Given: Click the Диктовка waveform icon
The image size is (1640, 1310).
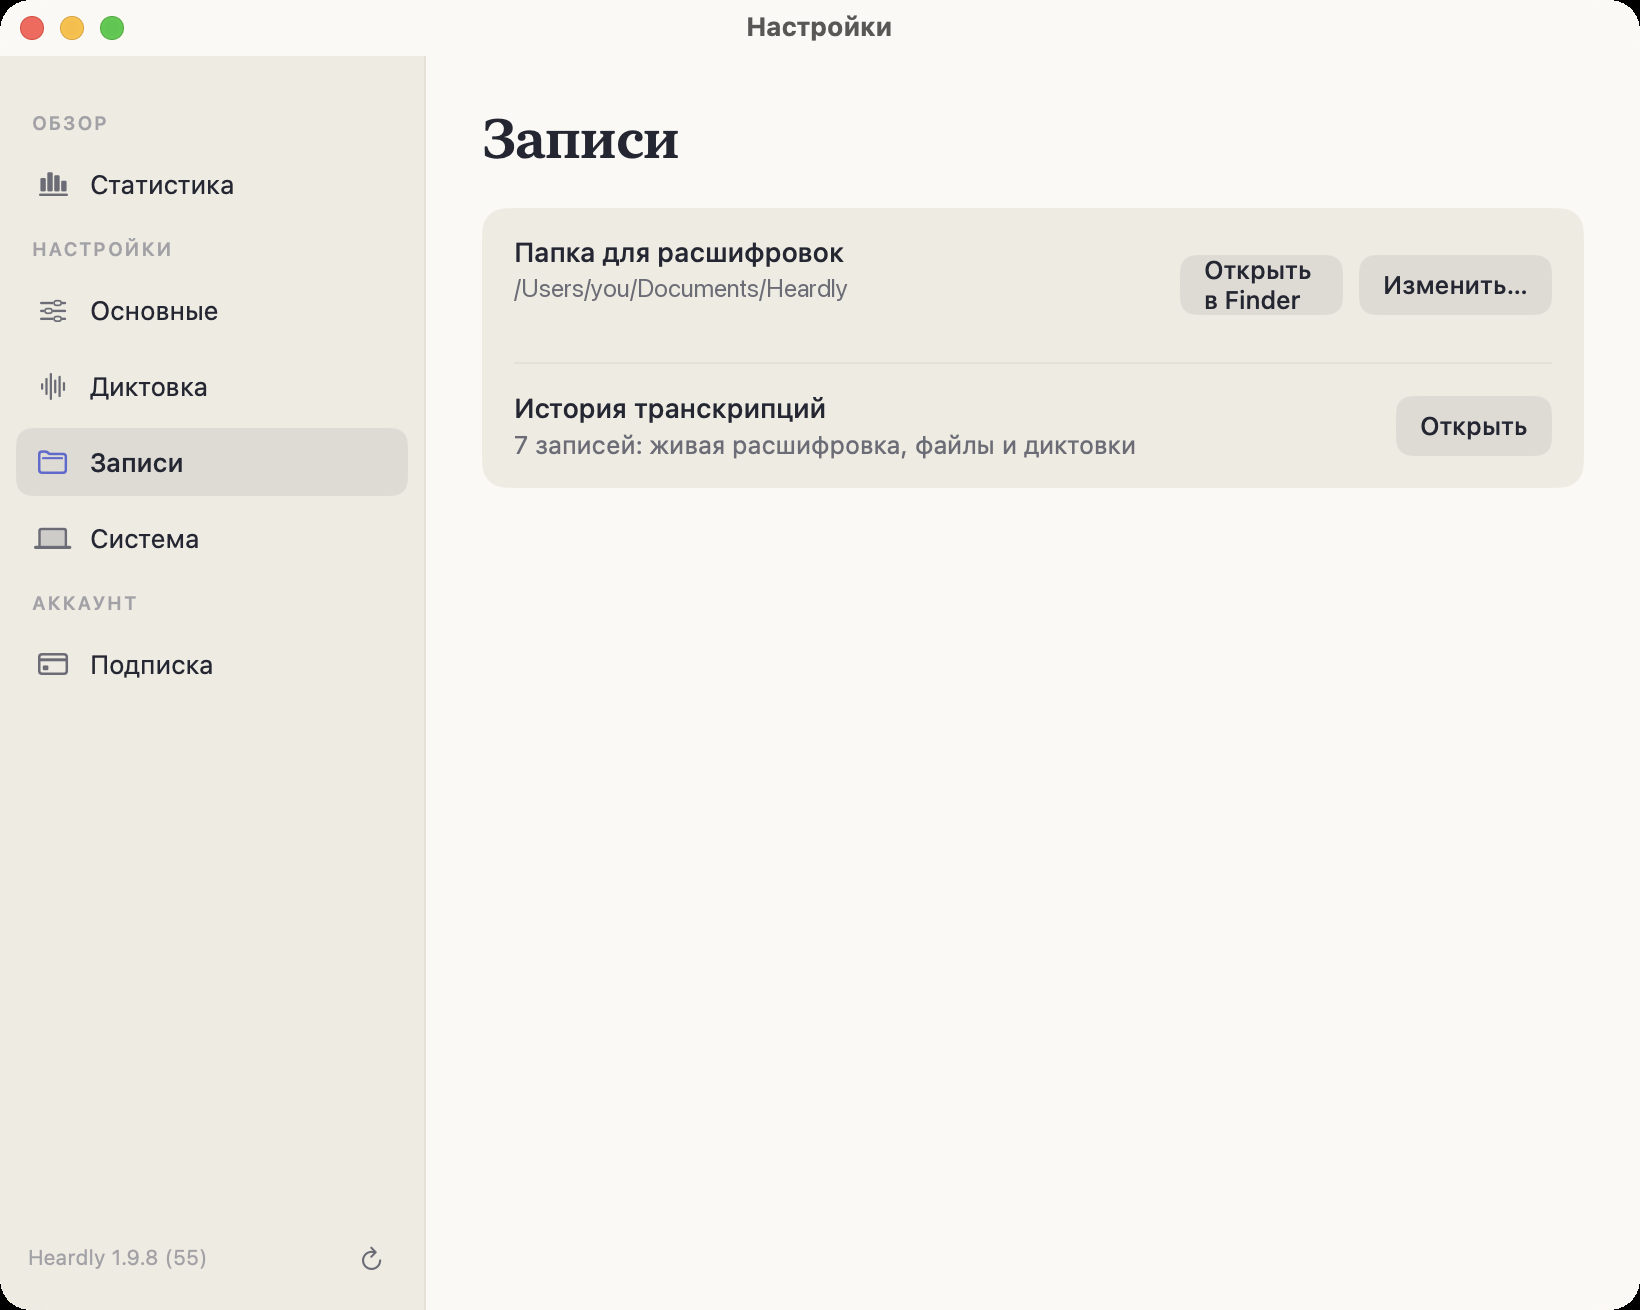Looking at the screenshot, I should pos(53,387).
